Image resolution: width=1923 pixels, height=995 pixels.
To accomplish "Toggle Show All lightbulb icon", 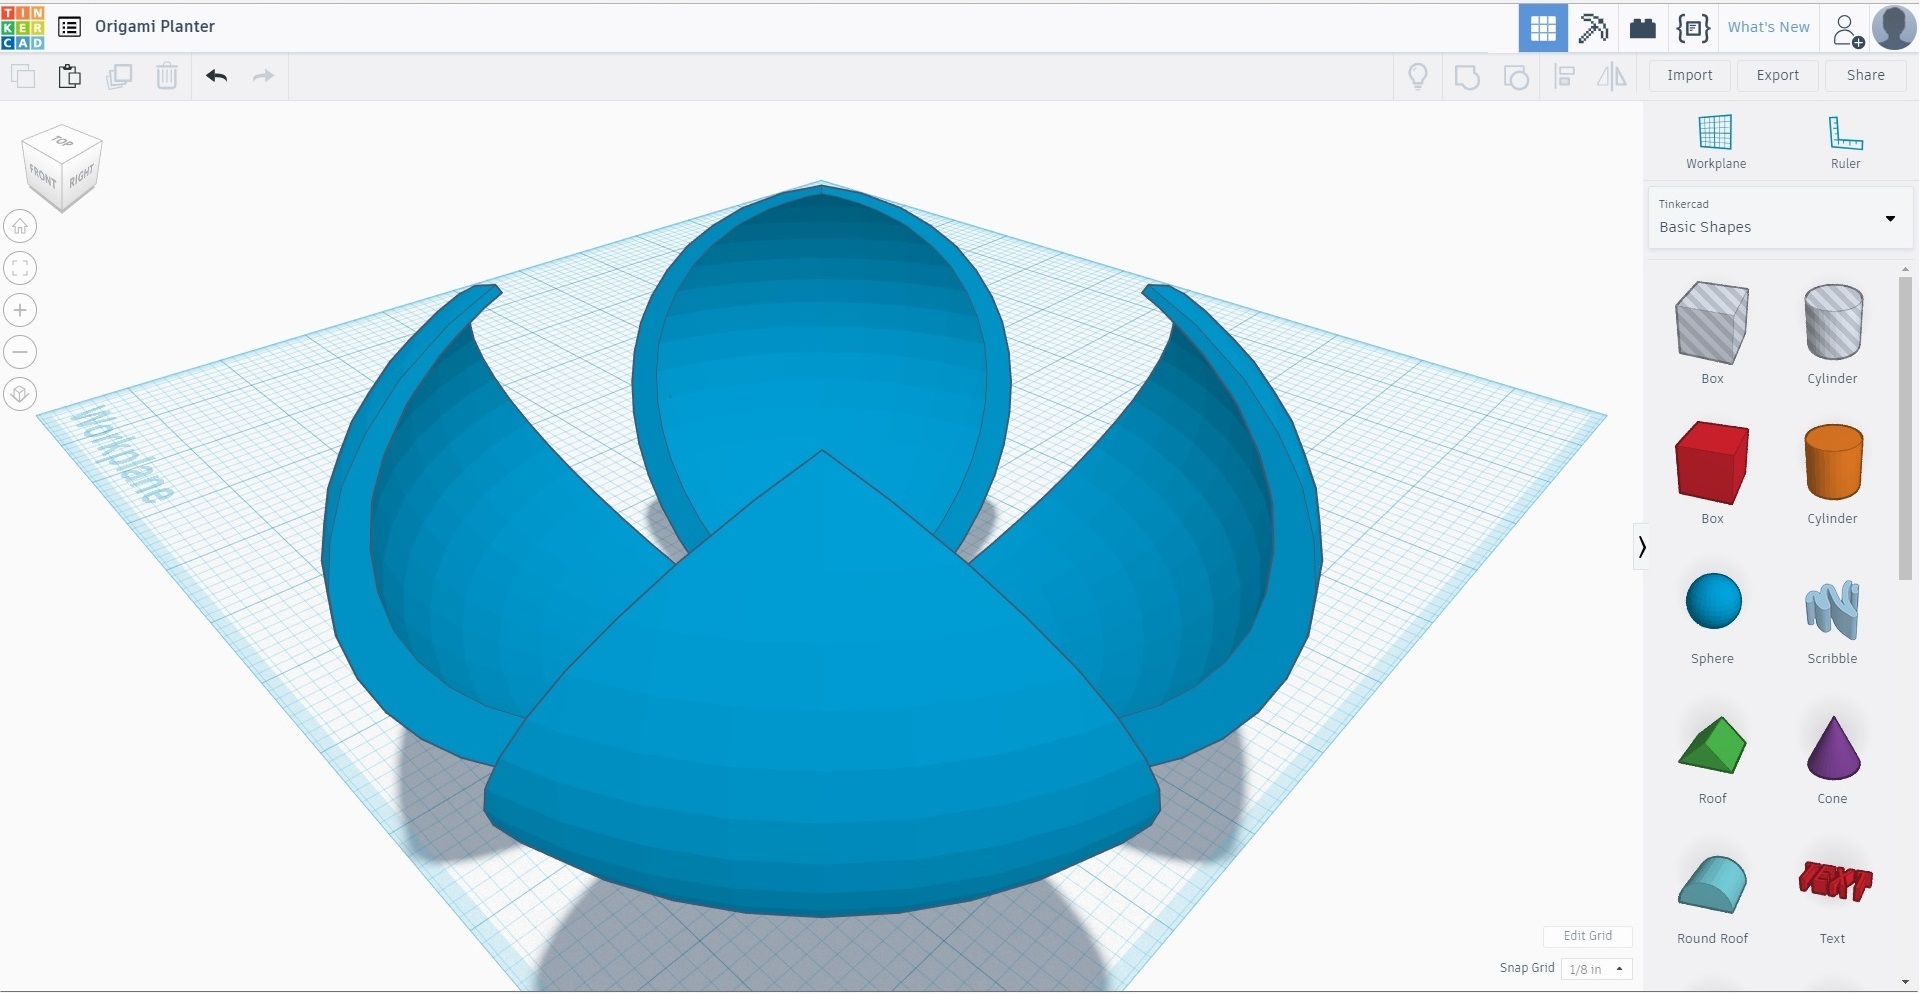I will [x=1418, y=76].
